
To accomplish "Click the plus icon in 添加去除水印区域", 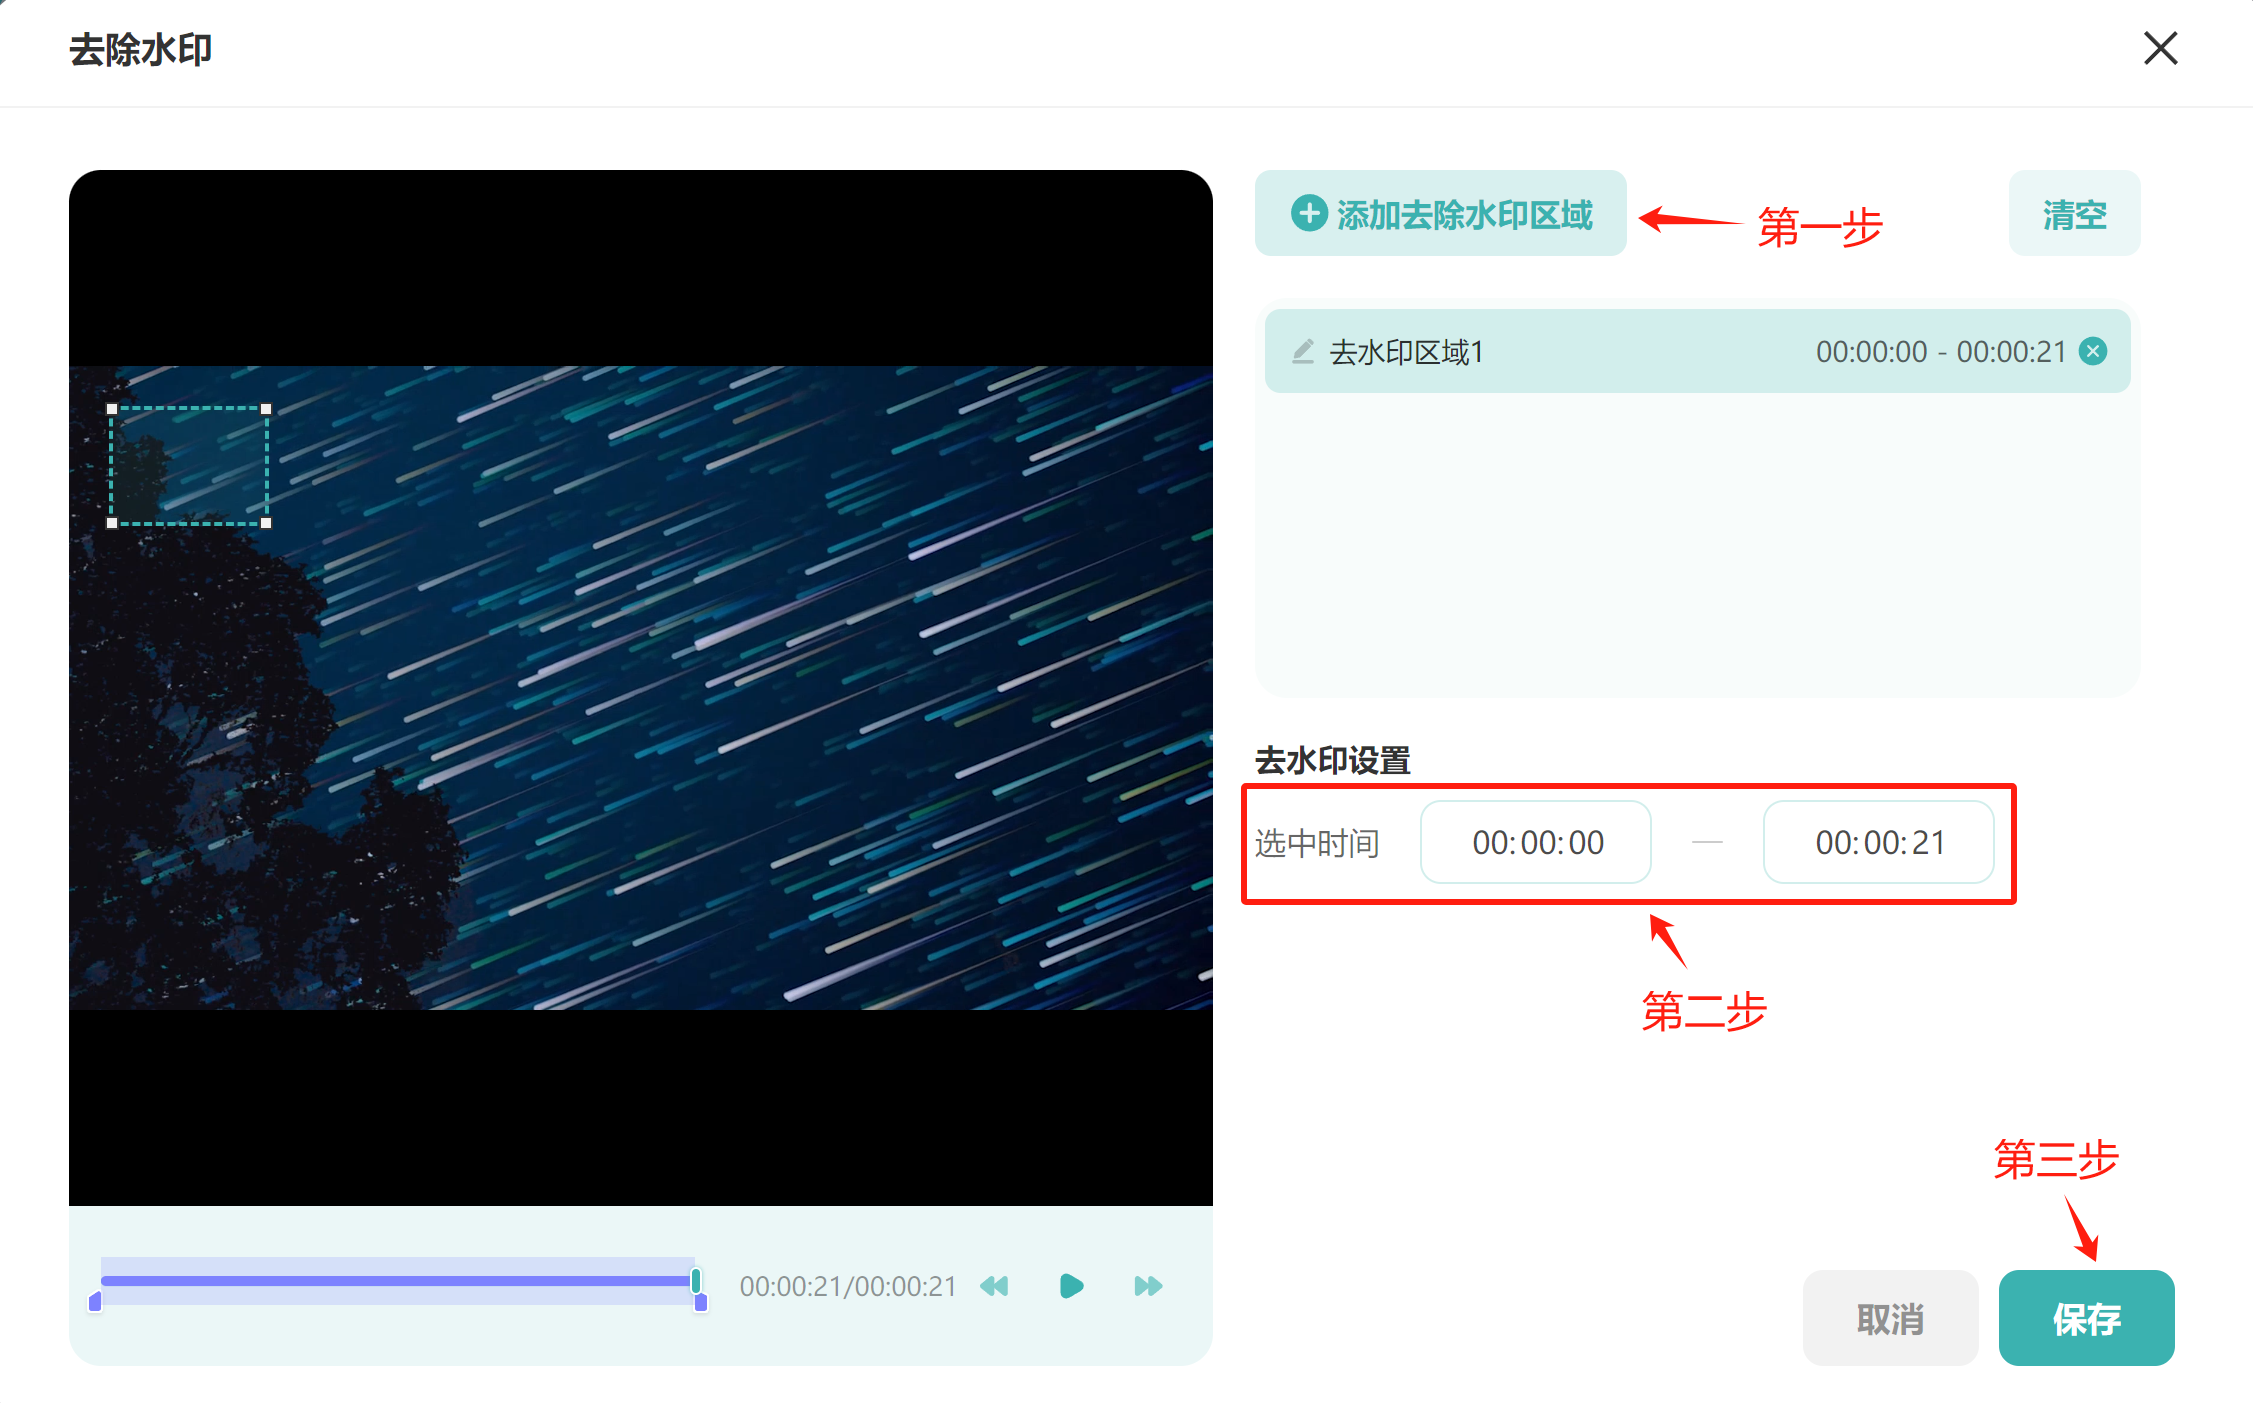I will coord(1309,213).
